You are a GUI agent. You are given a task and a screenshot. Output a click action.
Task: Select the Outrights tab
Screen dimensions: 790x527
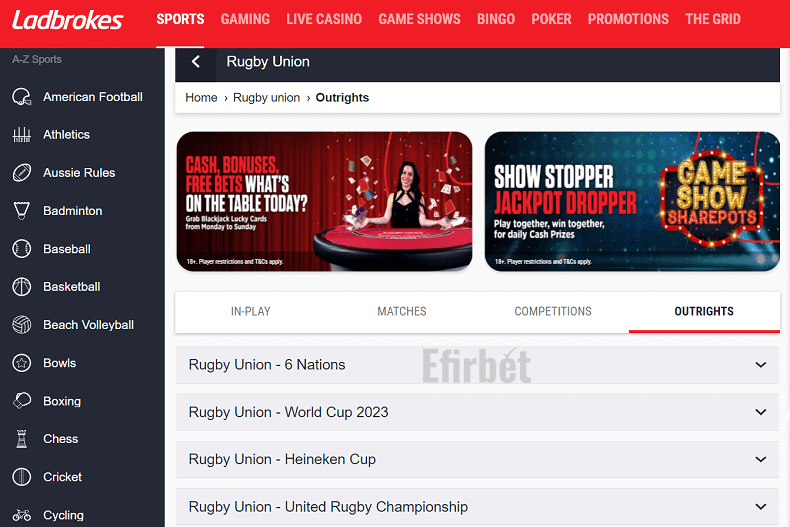(x=704, y=311)
